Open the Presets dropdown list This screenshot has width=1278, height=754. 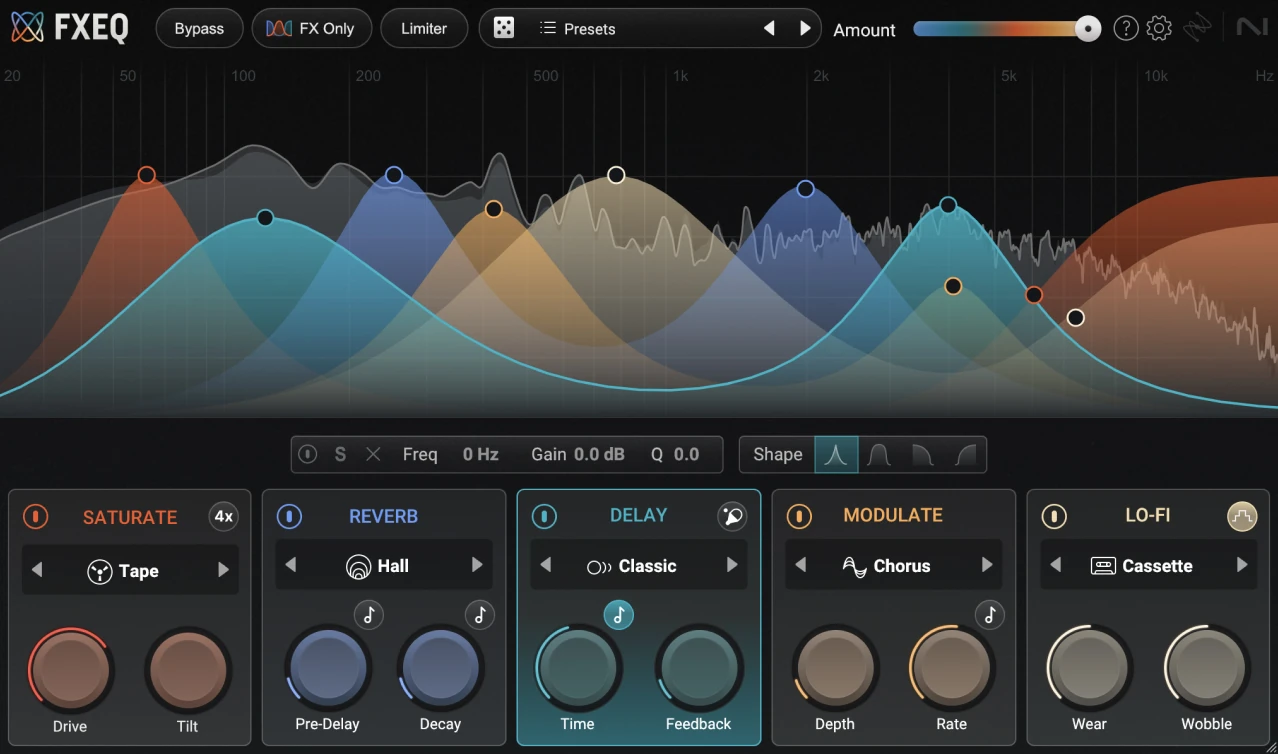point(590,29)
